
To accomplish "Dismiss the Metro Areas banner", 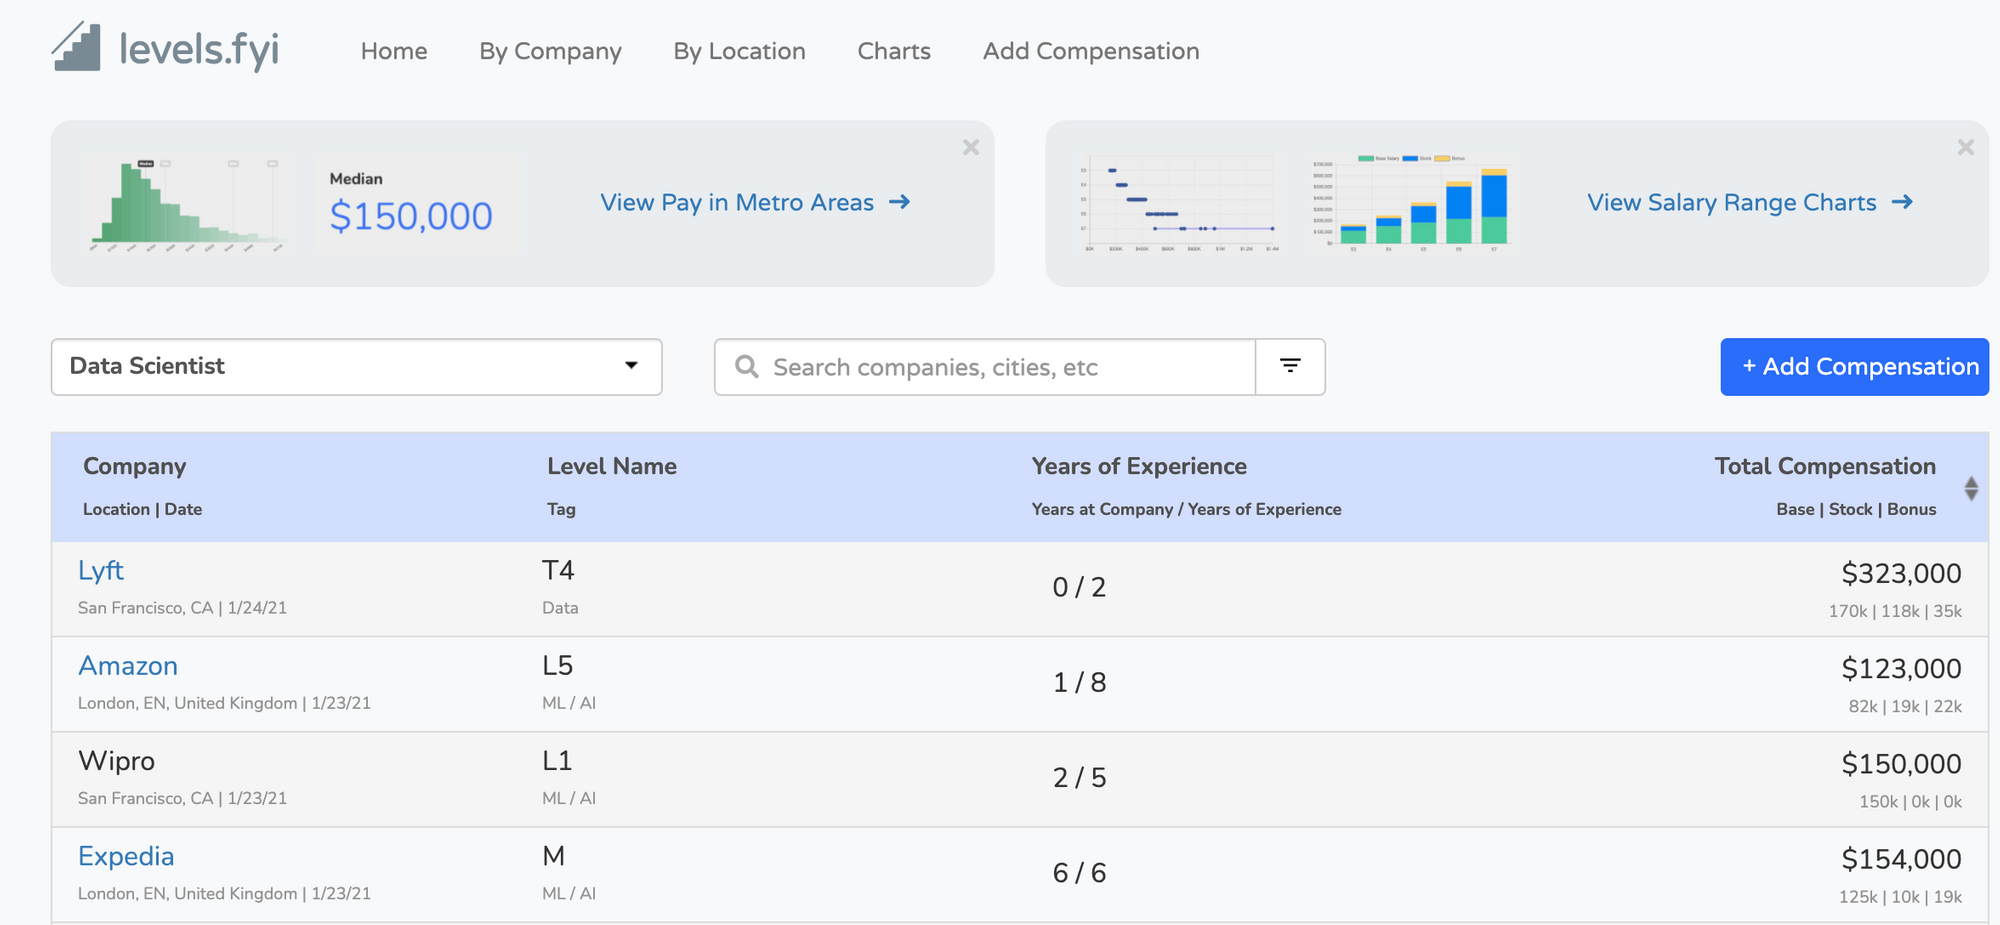I will (x=970, y=148).
